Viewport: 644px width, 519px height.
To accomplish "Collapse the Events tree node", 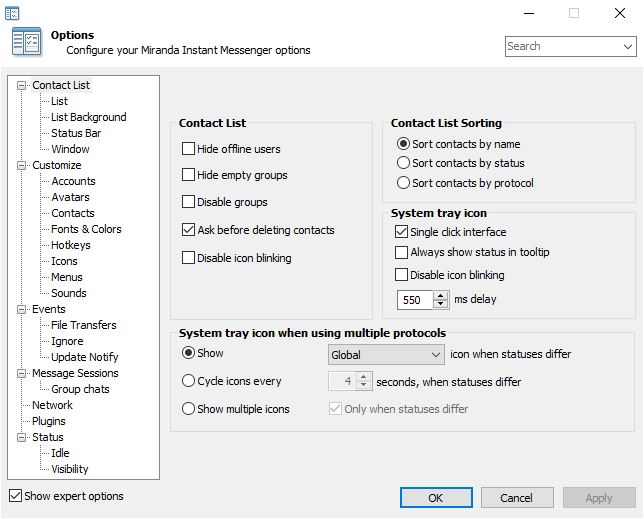I will click(x=21, y=309).
